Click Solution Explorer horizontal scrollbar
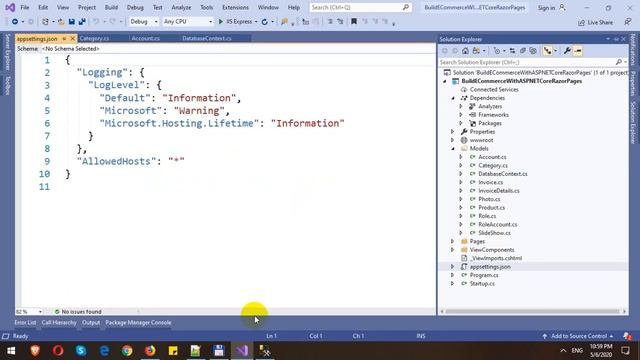The width and height of the screenshot is (640, 360). (533, 311)
